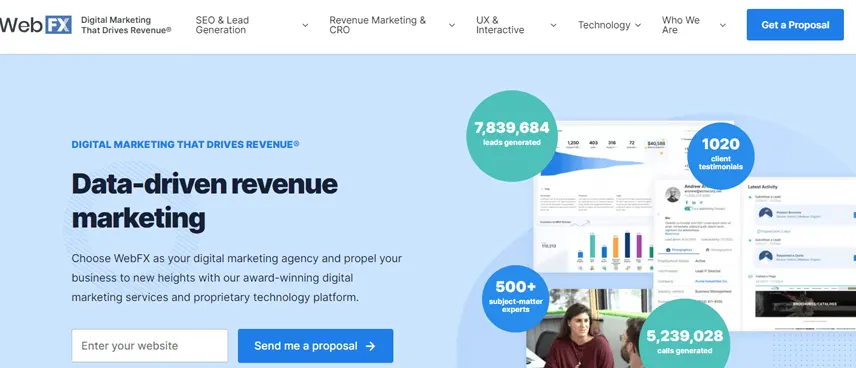
Task: Open the SEO & Lead Generation menu
Action: coord(222,25)
